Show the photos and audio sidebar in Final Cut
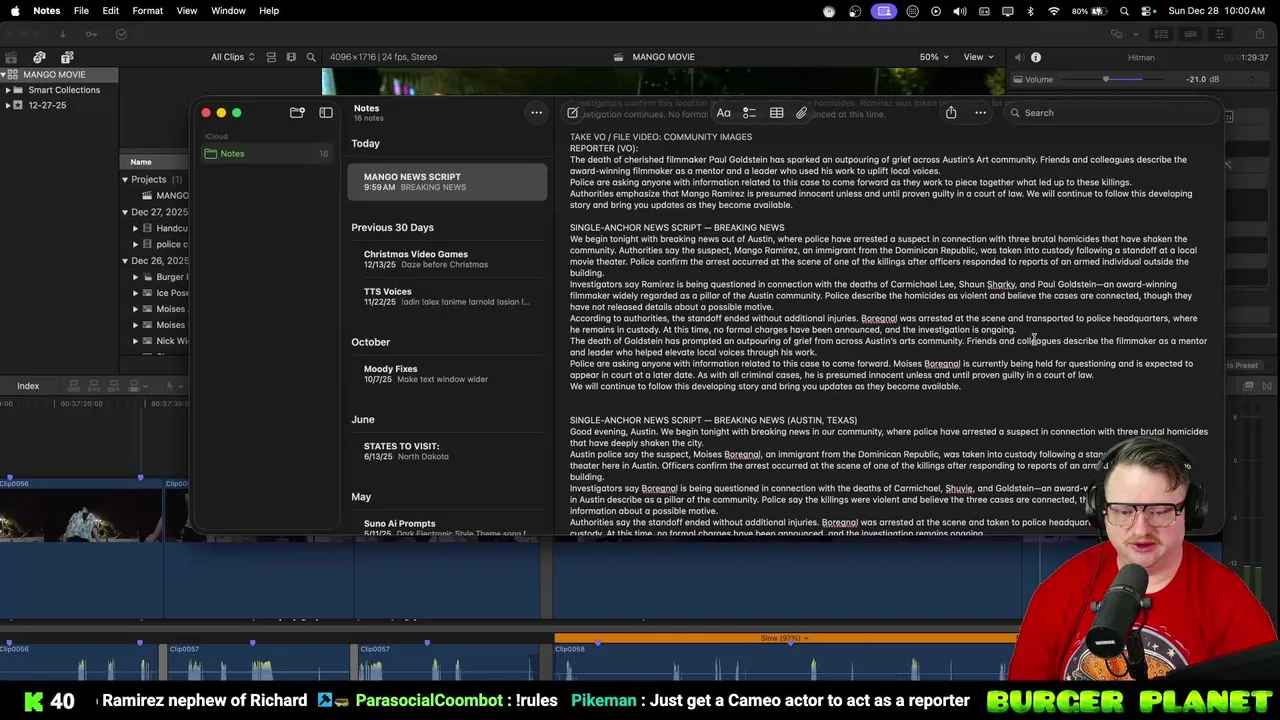 (39, 57)
